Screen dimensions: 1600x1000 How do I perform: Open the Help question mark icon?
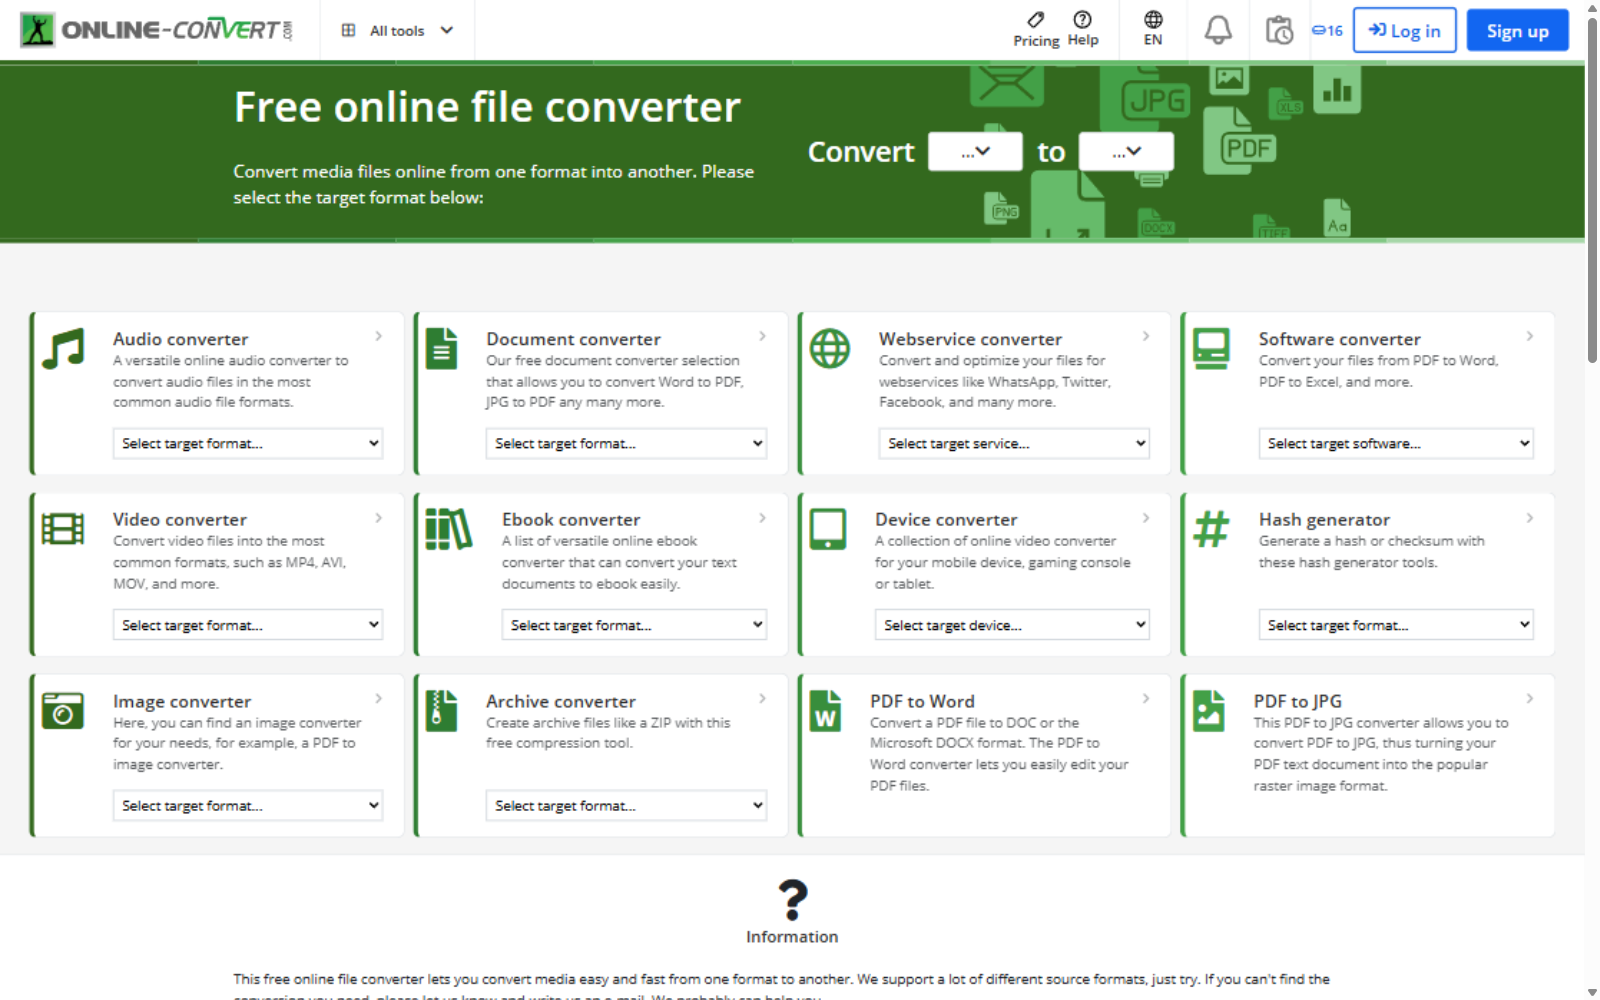click(x=1082, y=19)
